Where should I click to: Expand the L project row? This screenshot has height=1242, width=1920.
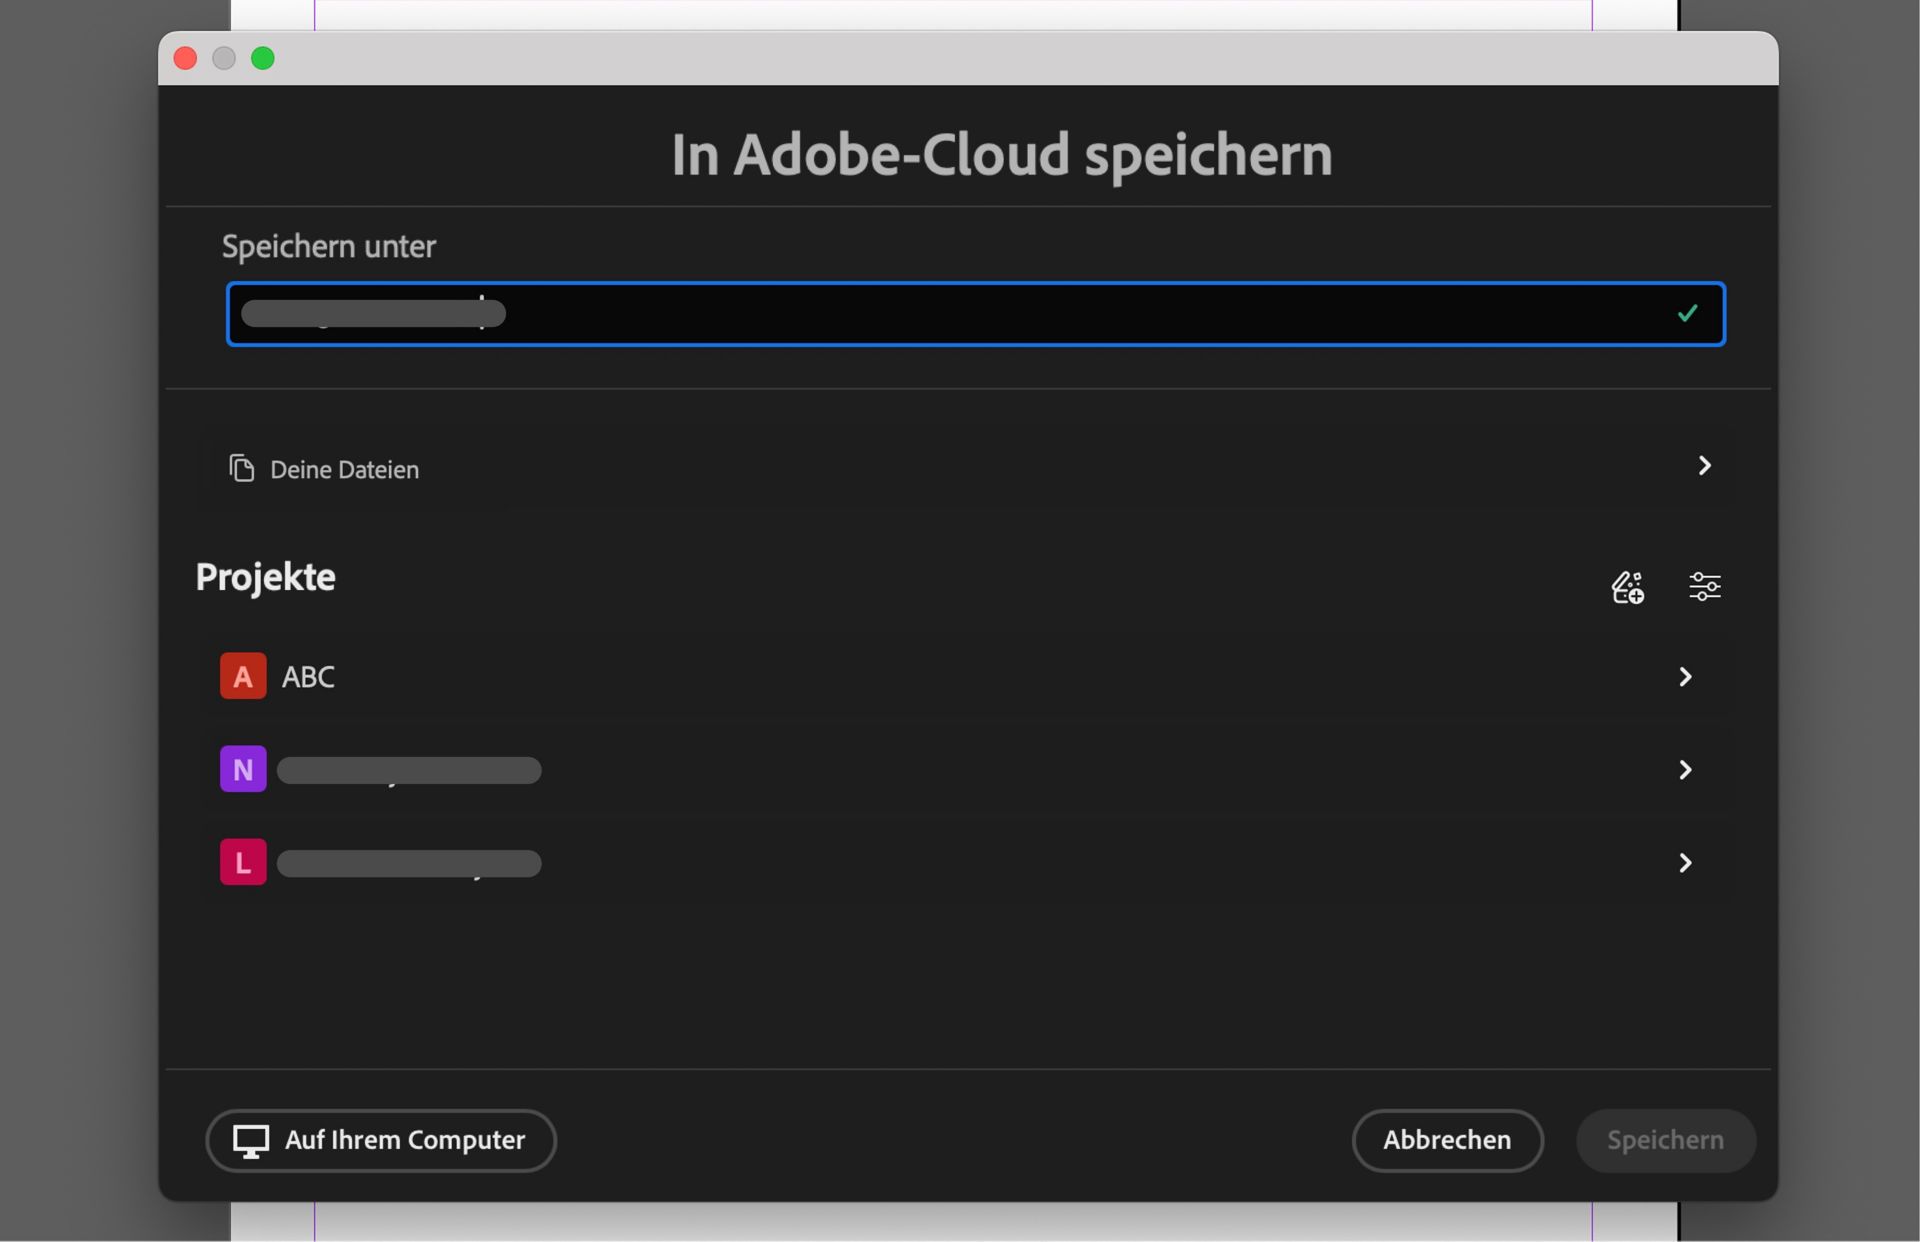click(1686, 862)
